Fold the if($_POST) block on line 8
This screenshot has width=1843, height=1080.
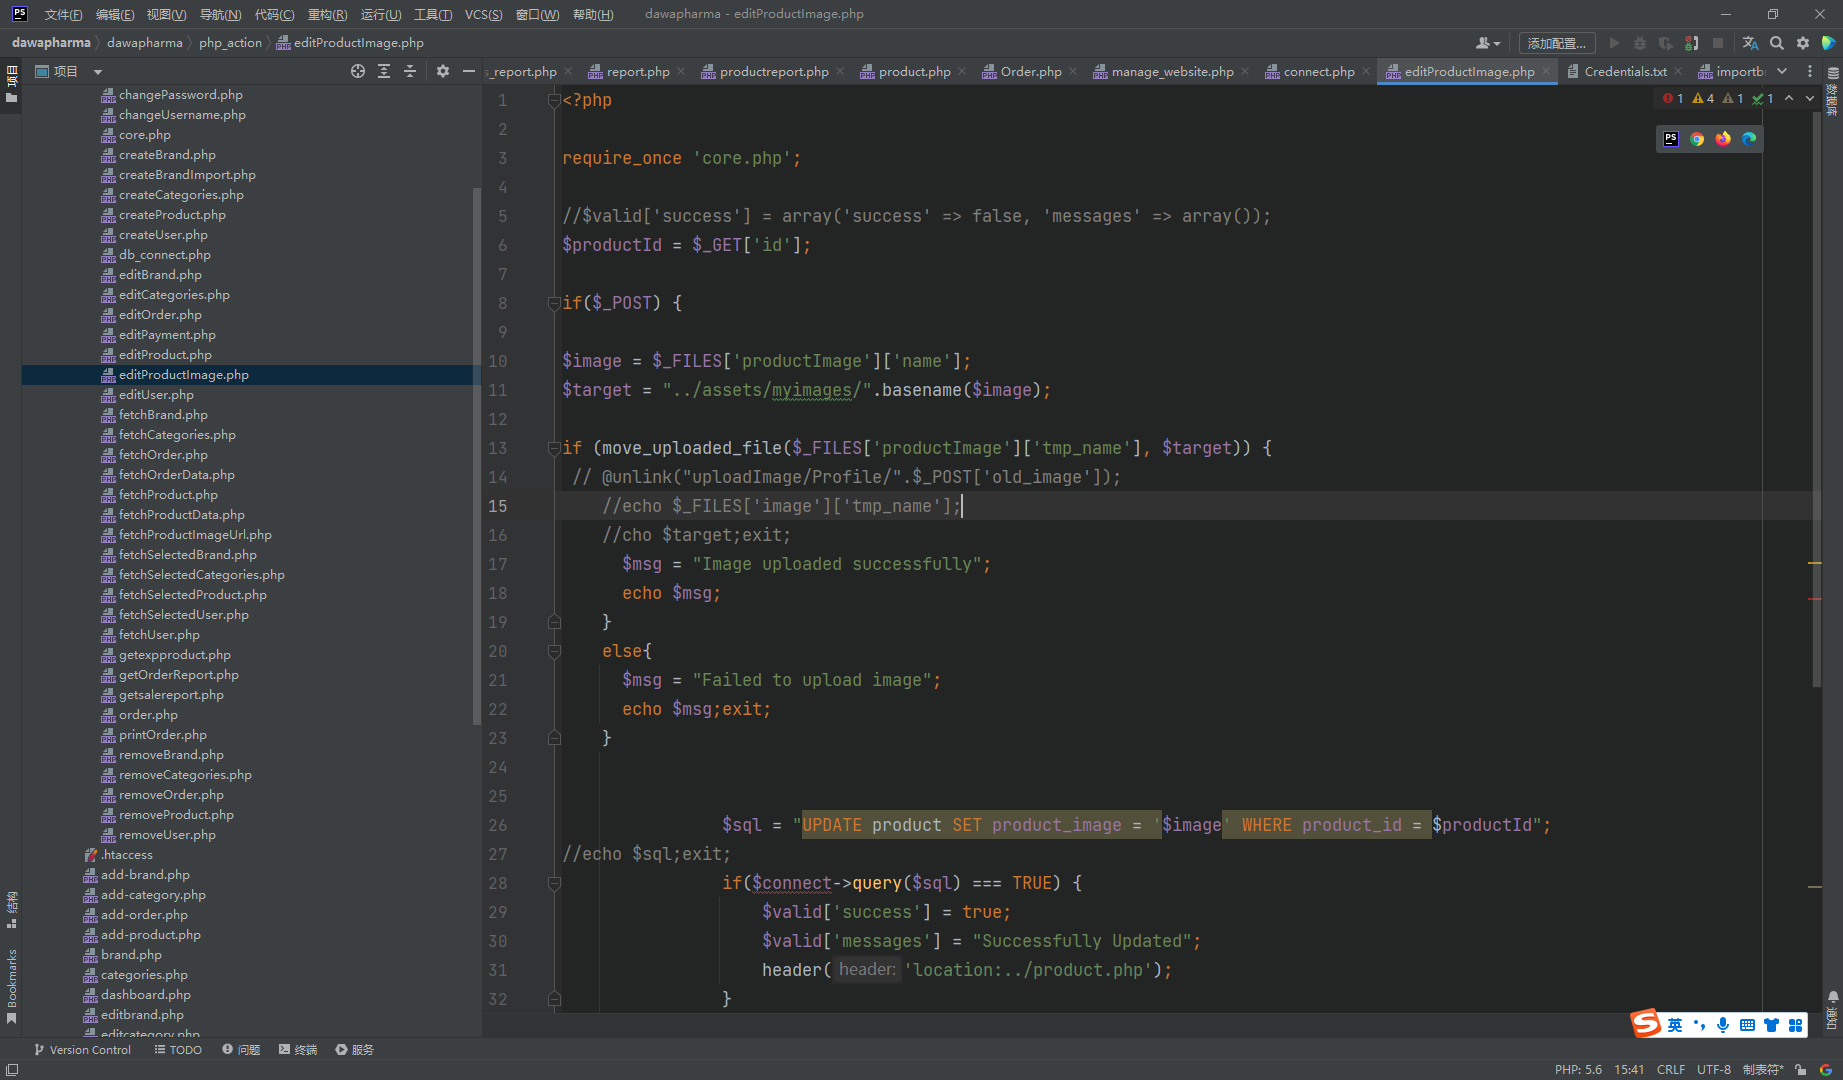554,303
